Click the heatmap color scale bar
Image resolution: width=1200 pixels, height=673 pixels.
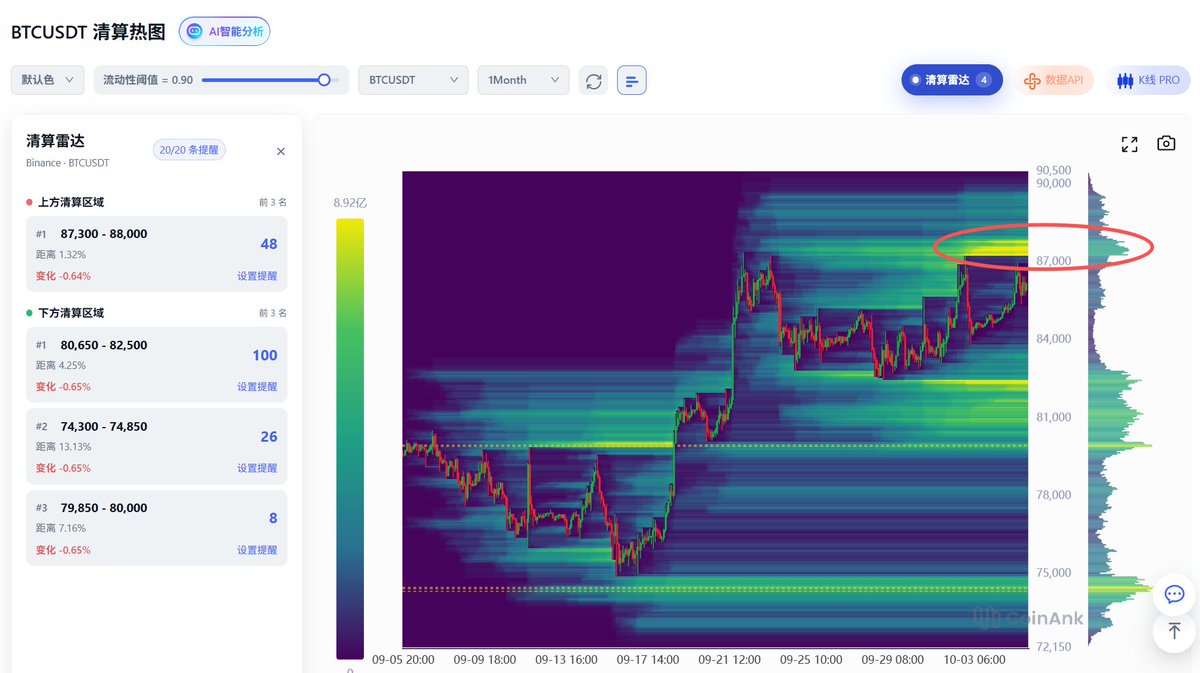[x=350, y=439]
